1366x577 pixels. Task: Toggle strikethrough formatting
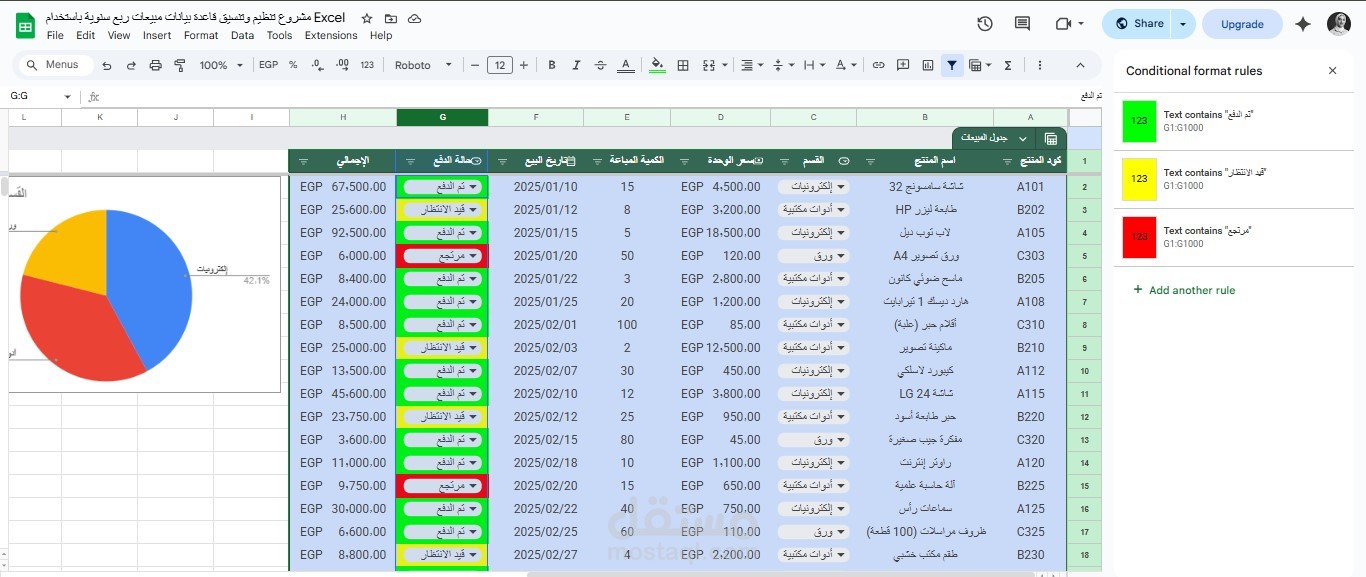pos(600,65)
